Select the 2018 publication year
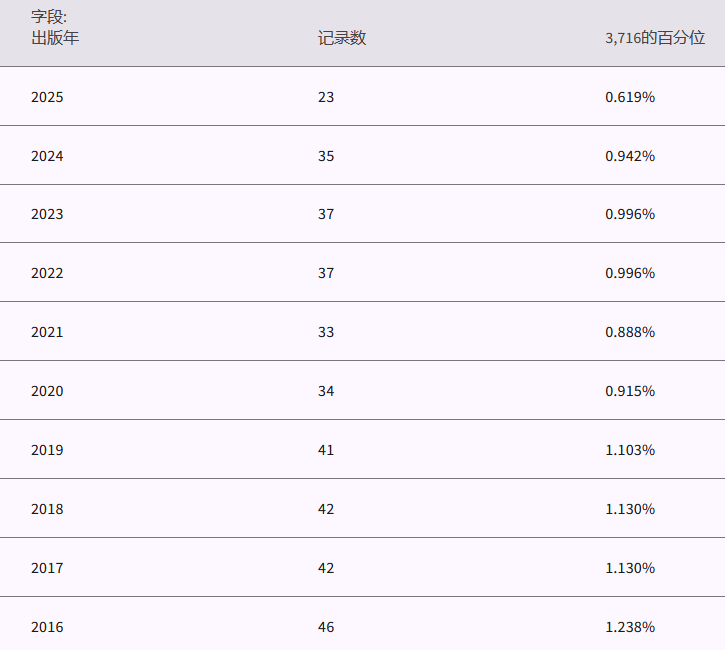The width and height of the screenshot is (725, 650). (x=47, y=509)
